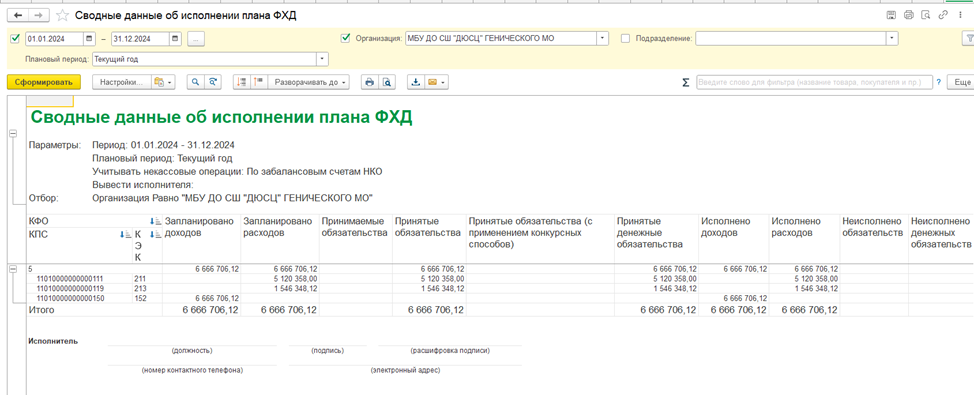Open the Разворачивать до dropdown
Image resolution: width=974 pixels, height=395 pixels.
click(309, 82)
